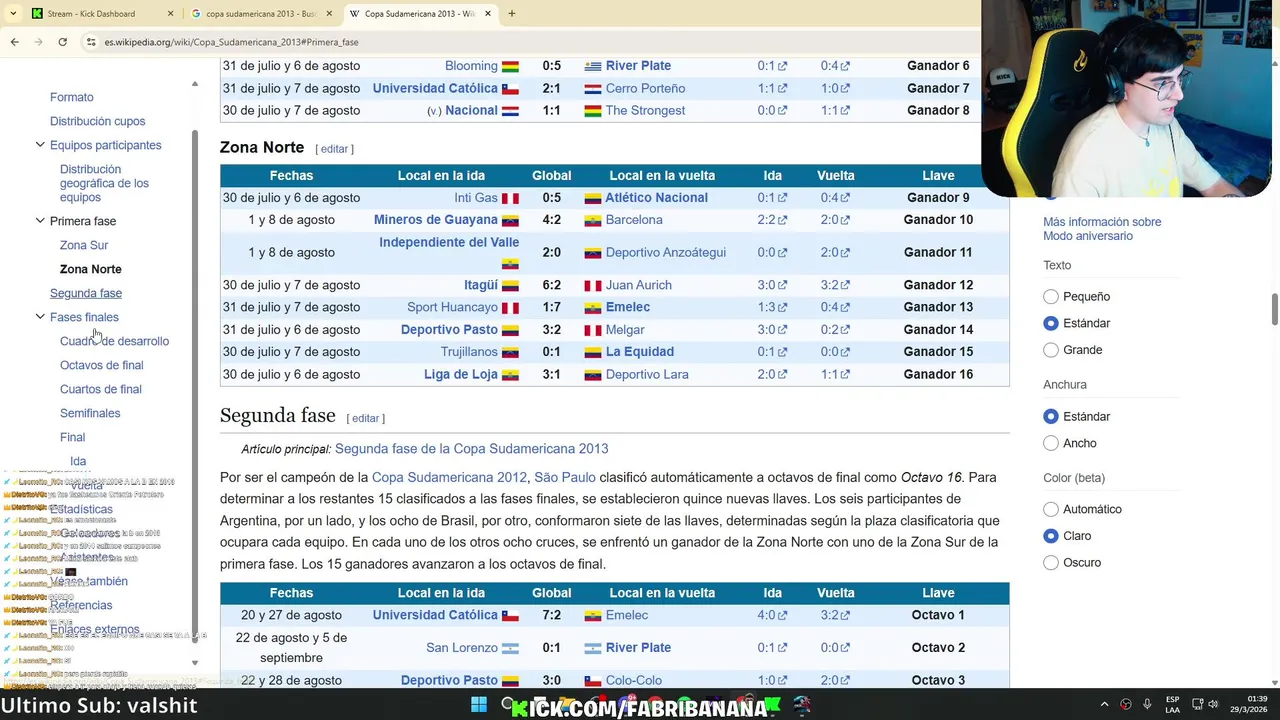
Task: Collapse the Fases finales section
Action: click(x=40, y=317)
